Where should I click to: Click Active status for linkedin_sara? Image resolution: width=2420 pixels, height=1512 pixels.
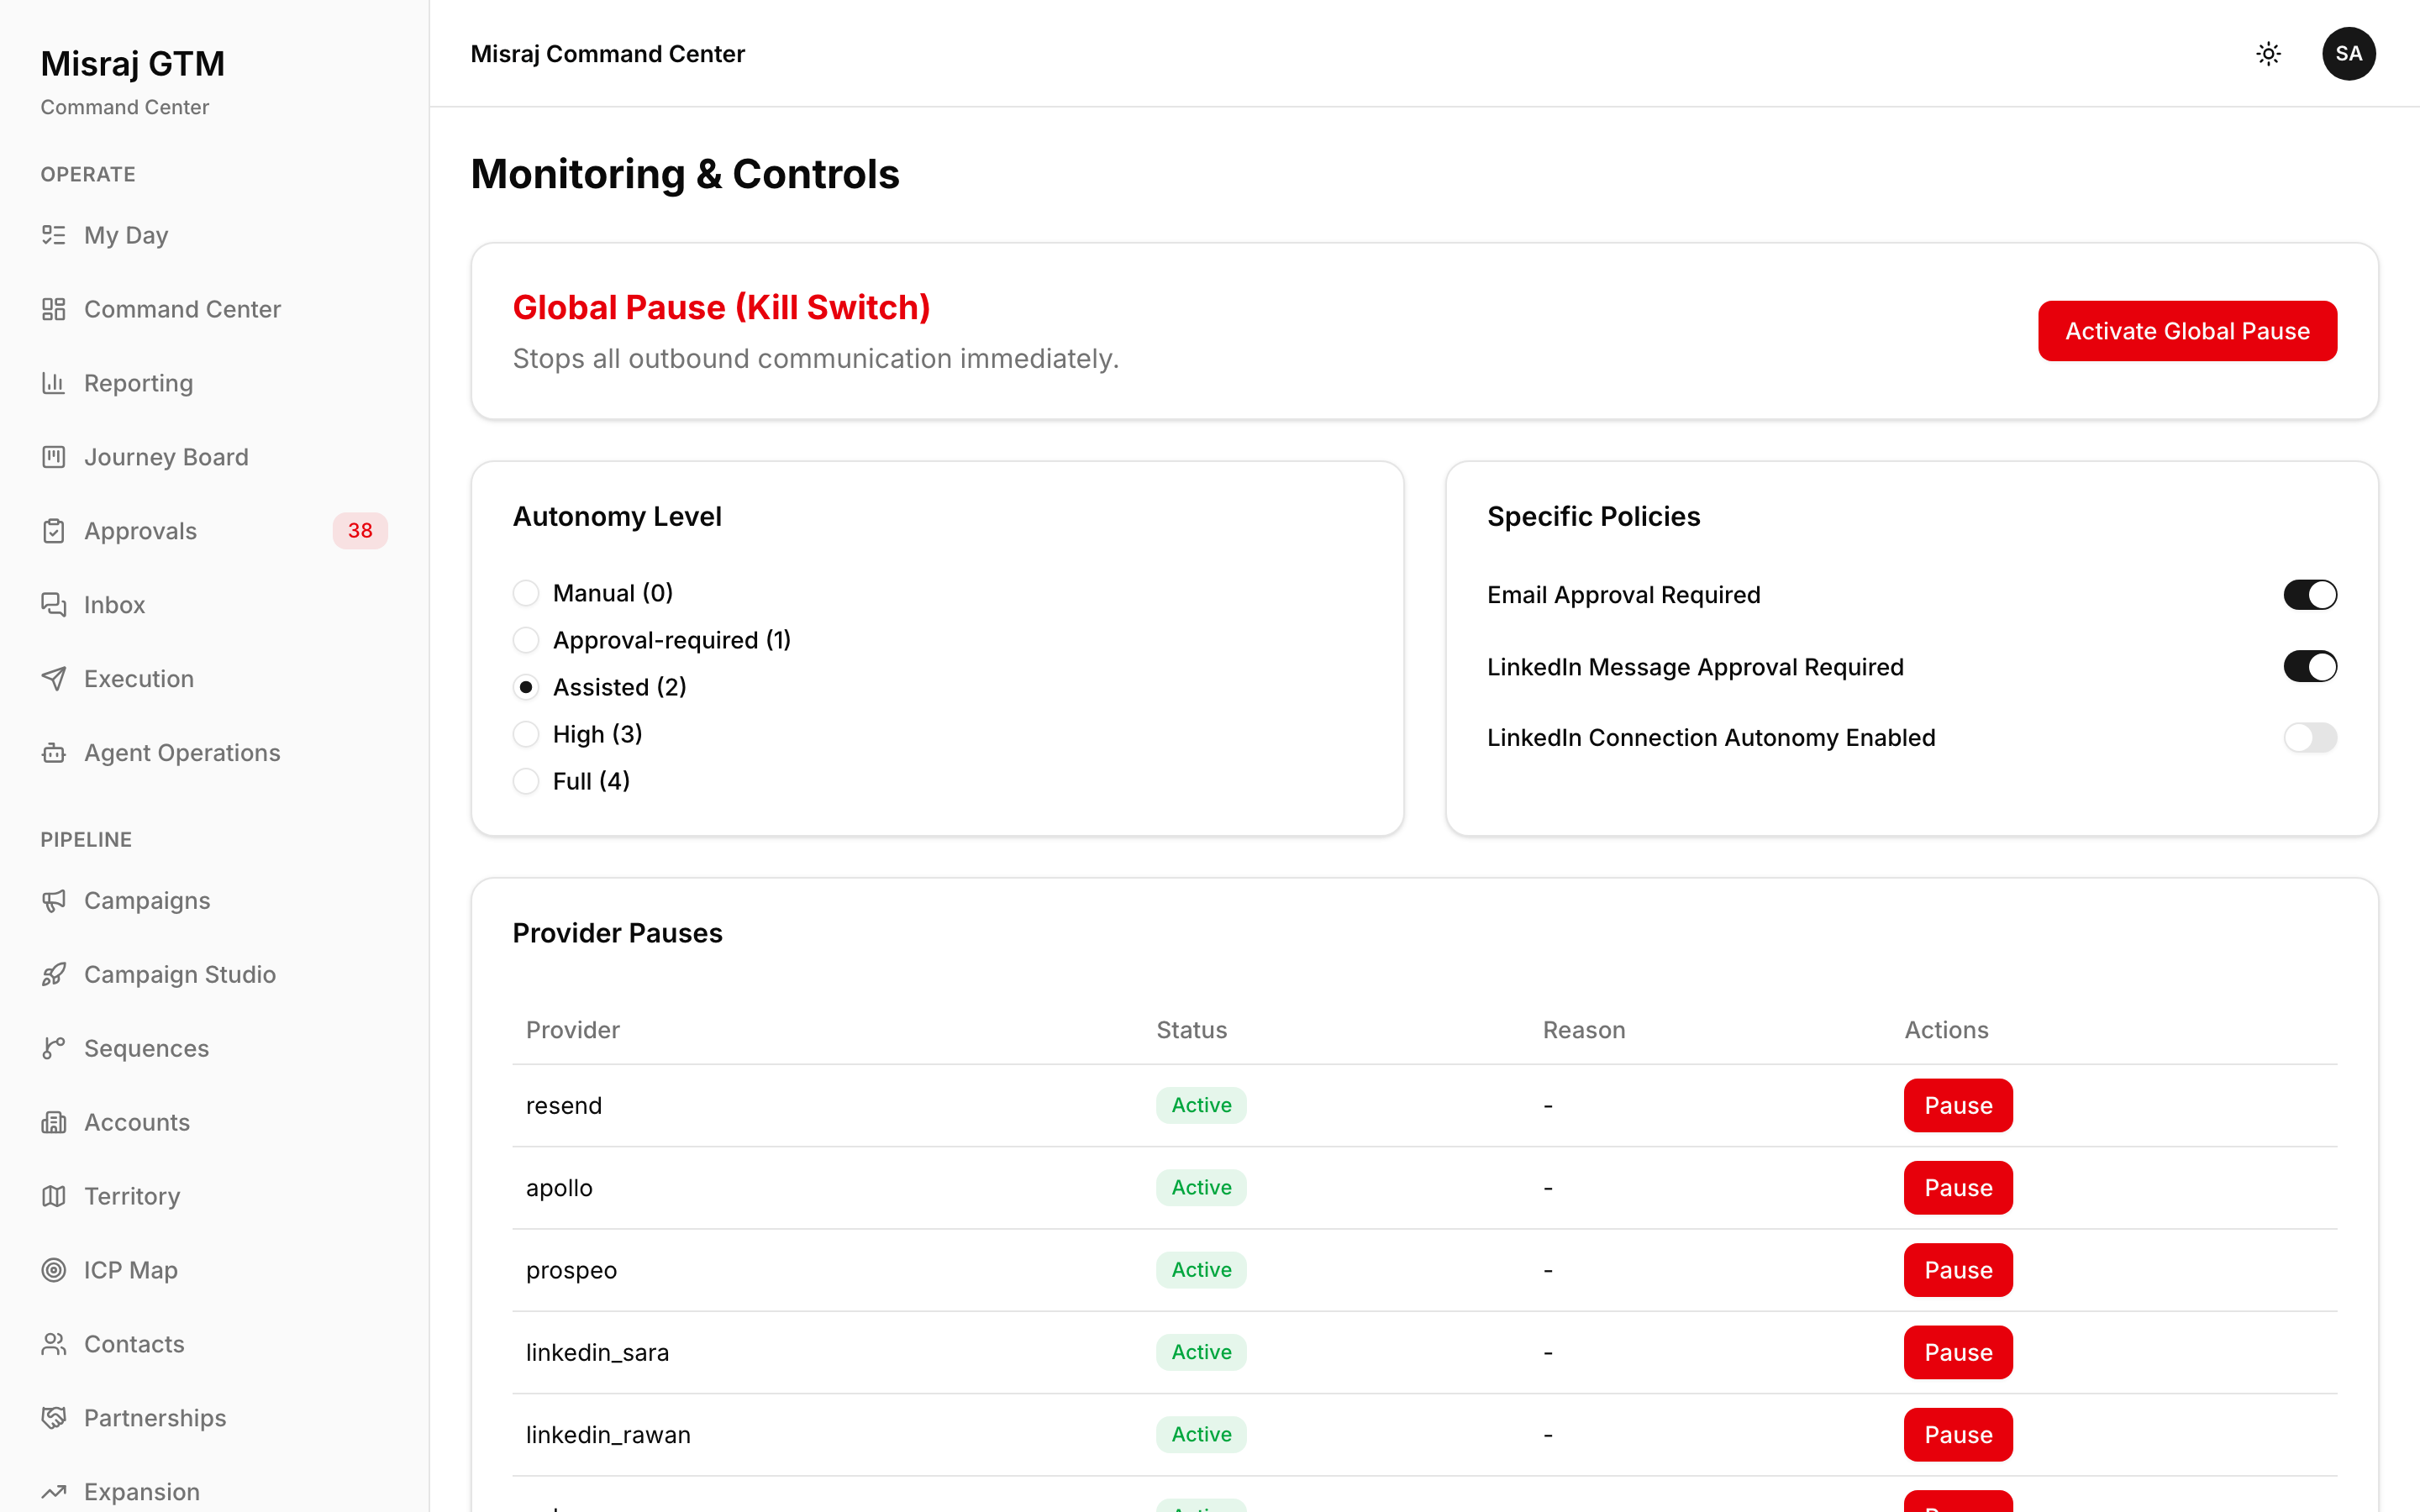(x=1201, y=1353)
